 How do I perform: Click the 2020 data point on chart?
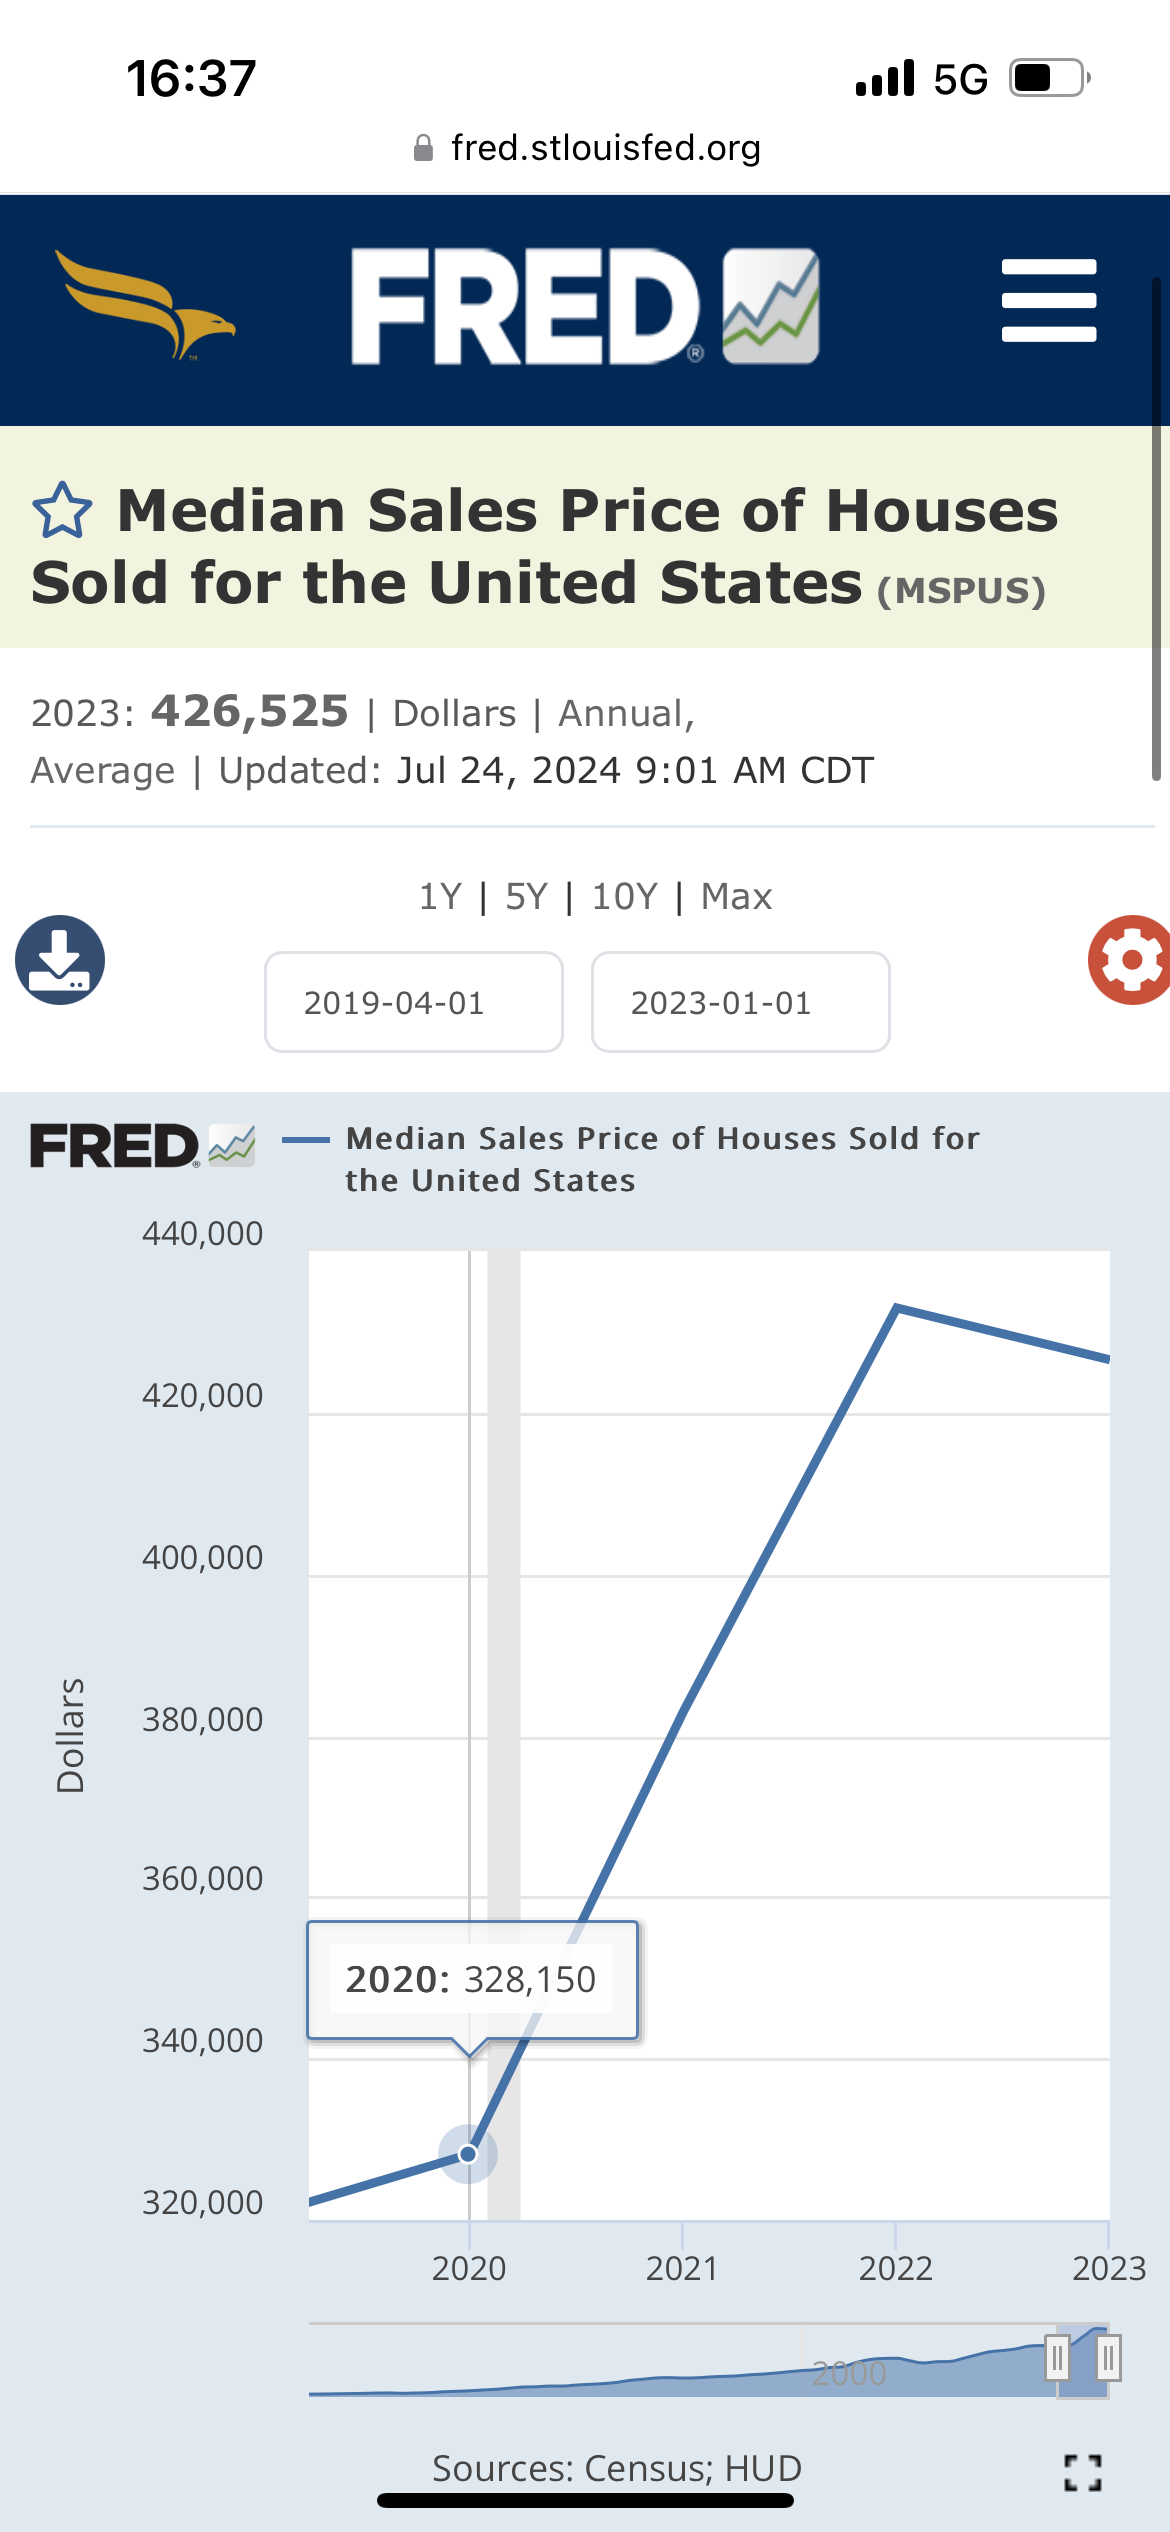[468, 2153]
